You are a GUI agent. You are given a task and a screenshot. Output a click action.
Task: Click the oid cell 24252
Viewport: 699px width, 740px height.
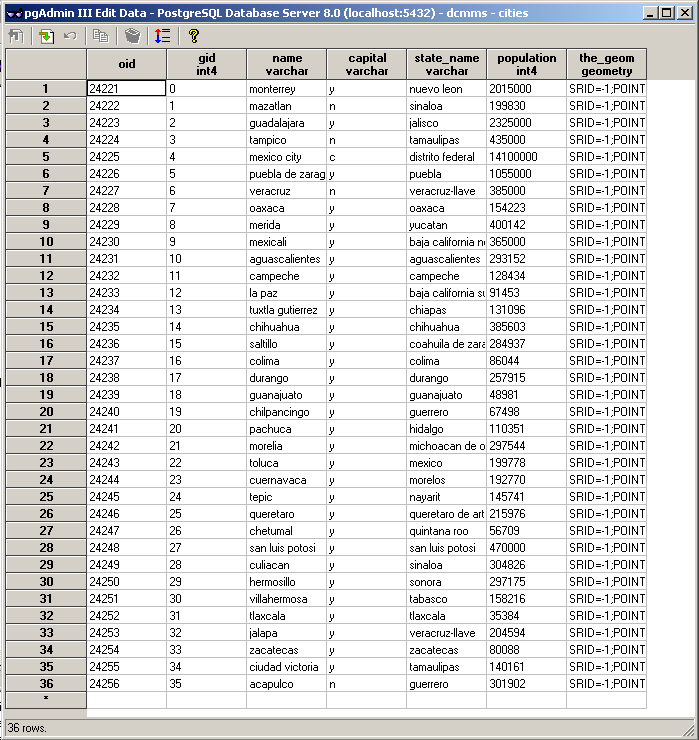126,615
